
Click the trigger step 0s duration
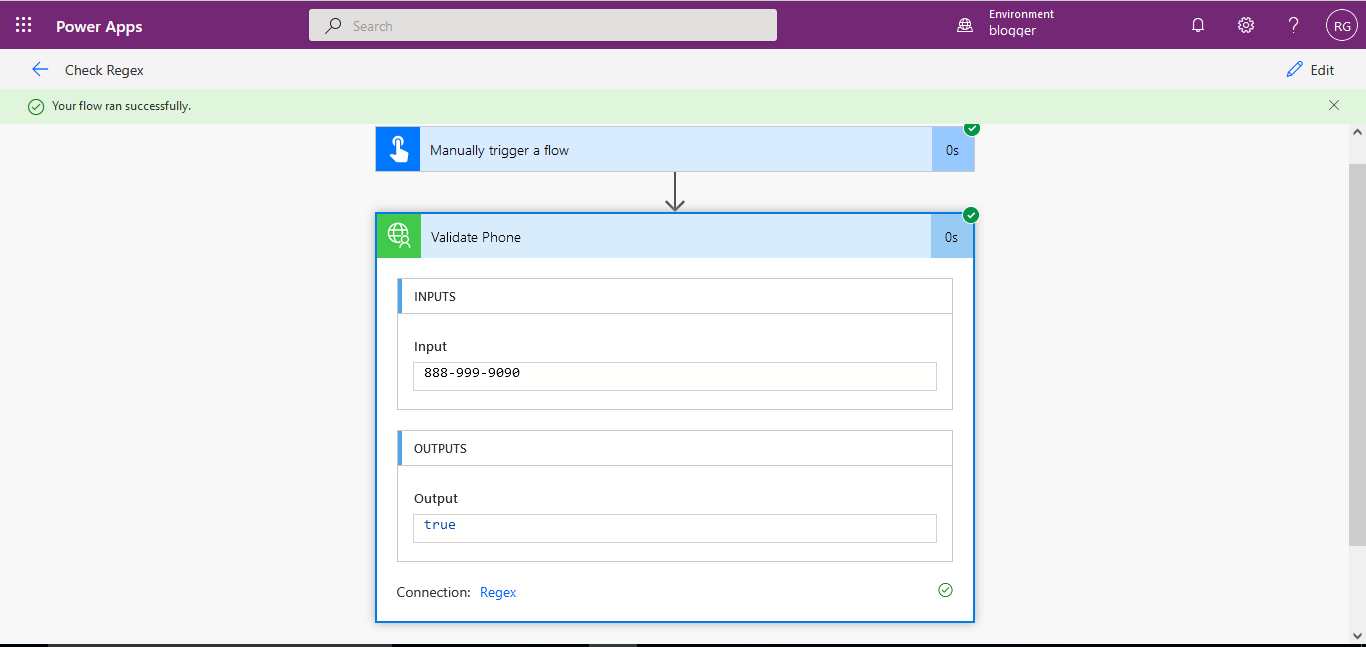952,150
